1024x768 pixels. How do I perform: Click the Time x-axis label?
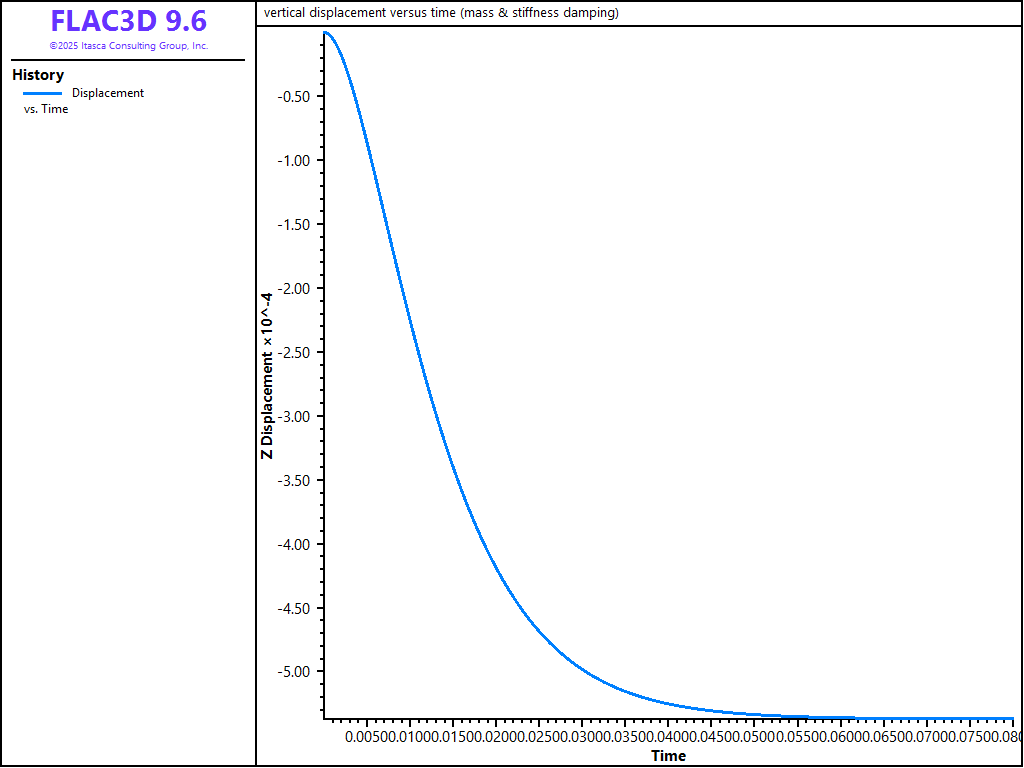pos(668,755)
